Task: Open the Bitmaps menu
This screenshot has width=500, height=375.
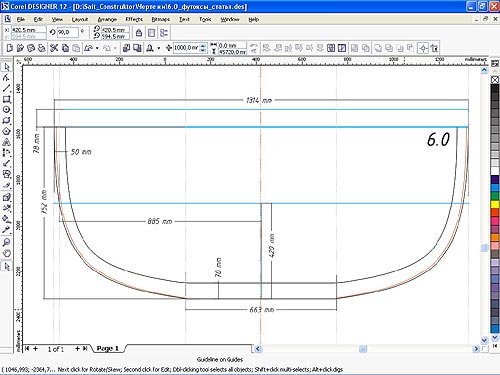Action: click(160, 19)
